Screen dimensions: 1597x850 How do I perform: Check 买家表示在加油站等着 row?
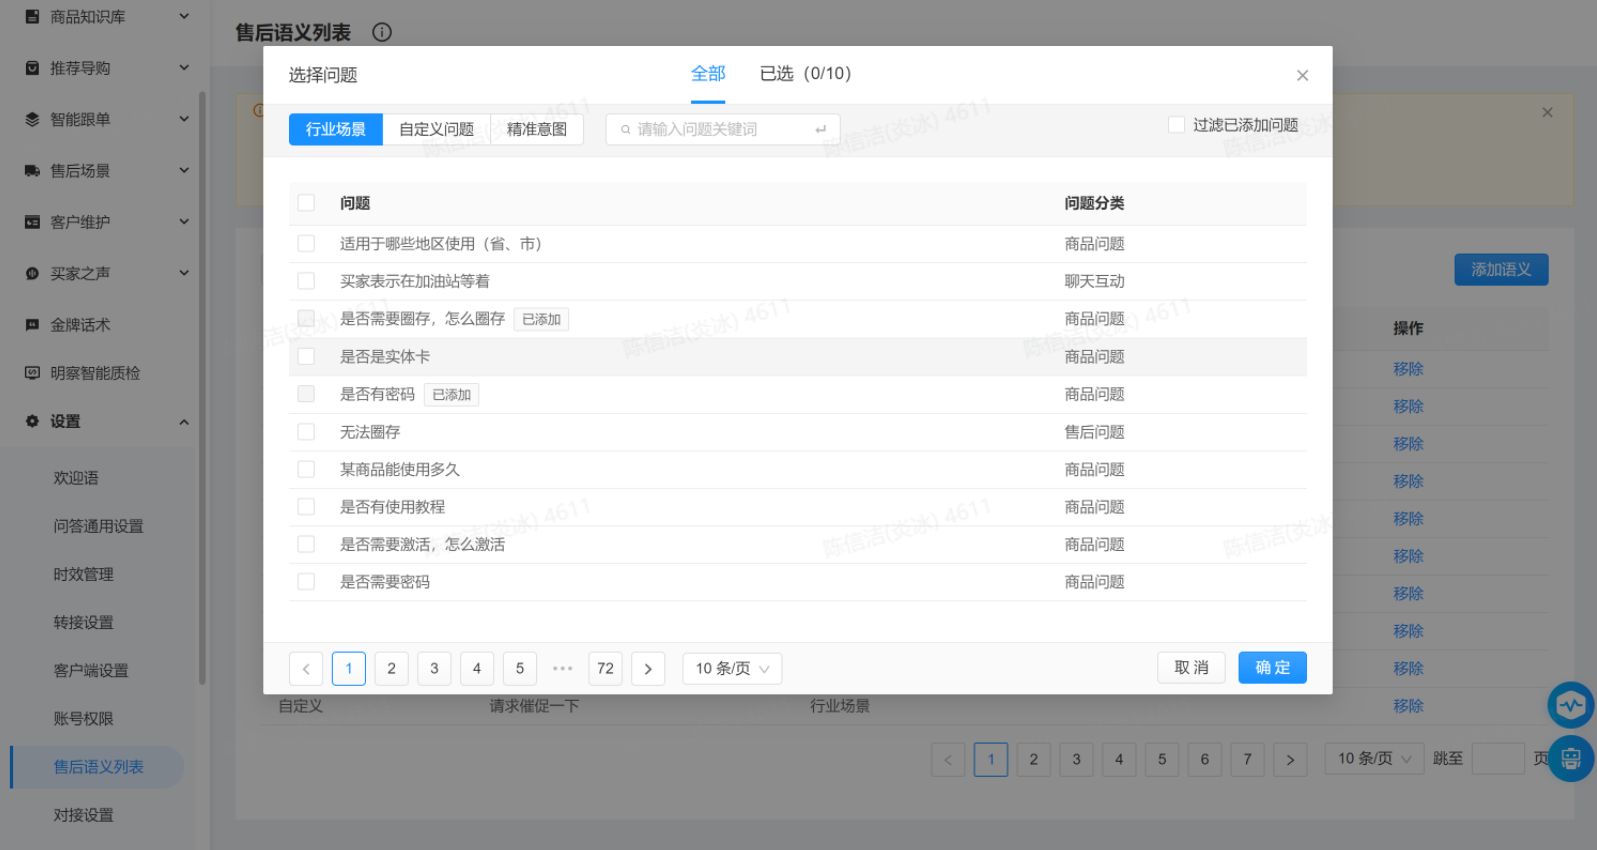point(306,281)
